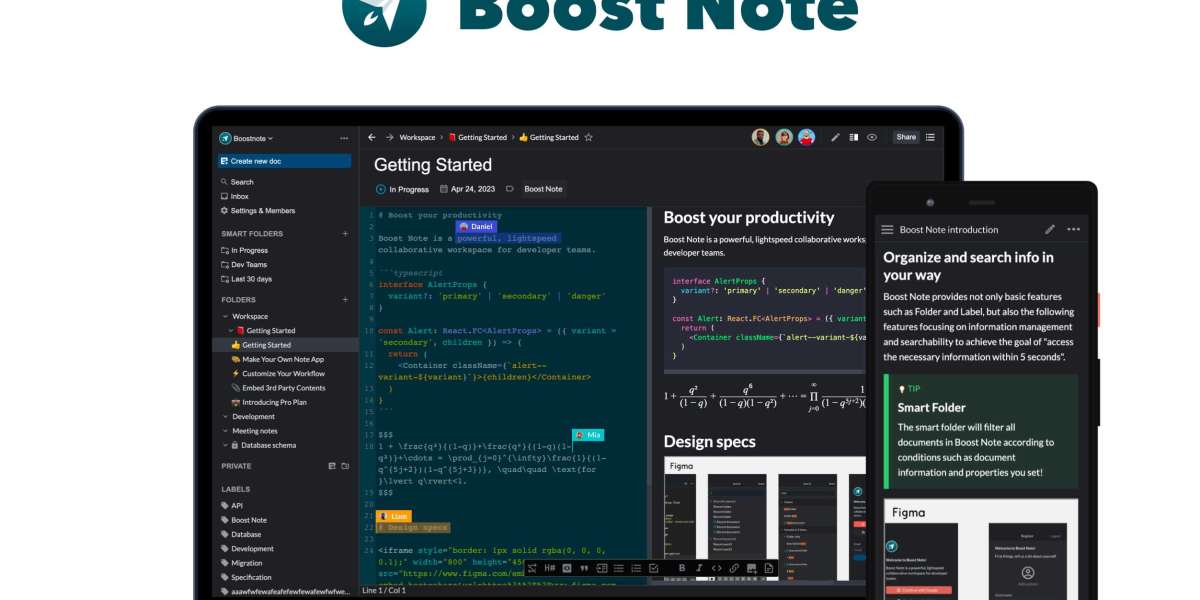Click the middle collaborator avatar in the top bar
The height and width of the screenshot is (600, 1200).
(784, 137)
